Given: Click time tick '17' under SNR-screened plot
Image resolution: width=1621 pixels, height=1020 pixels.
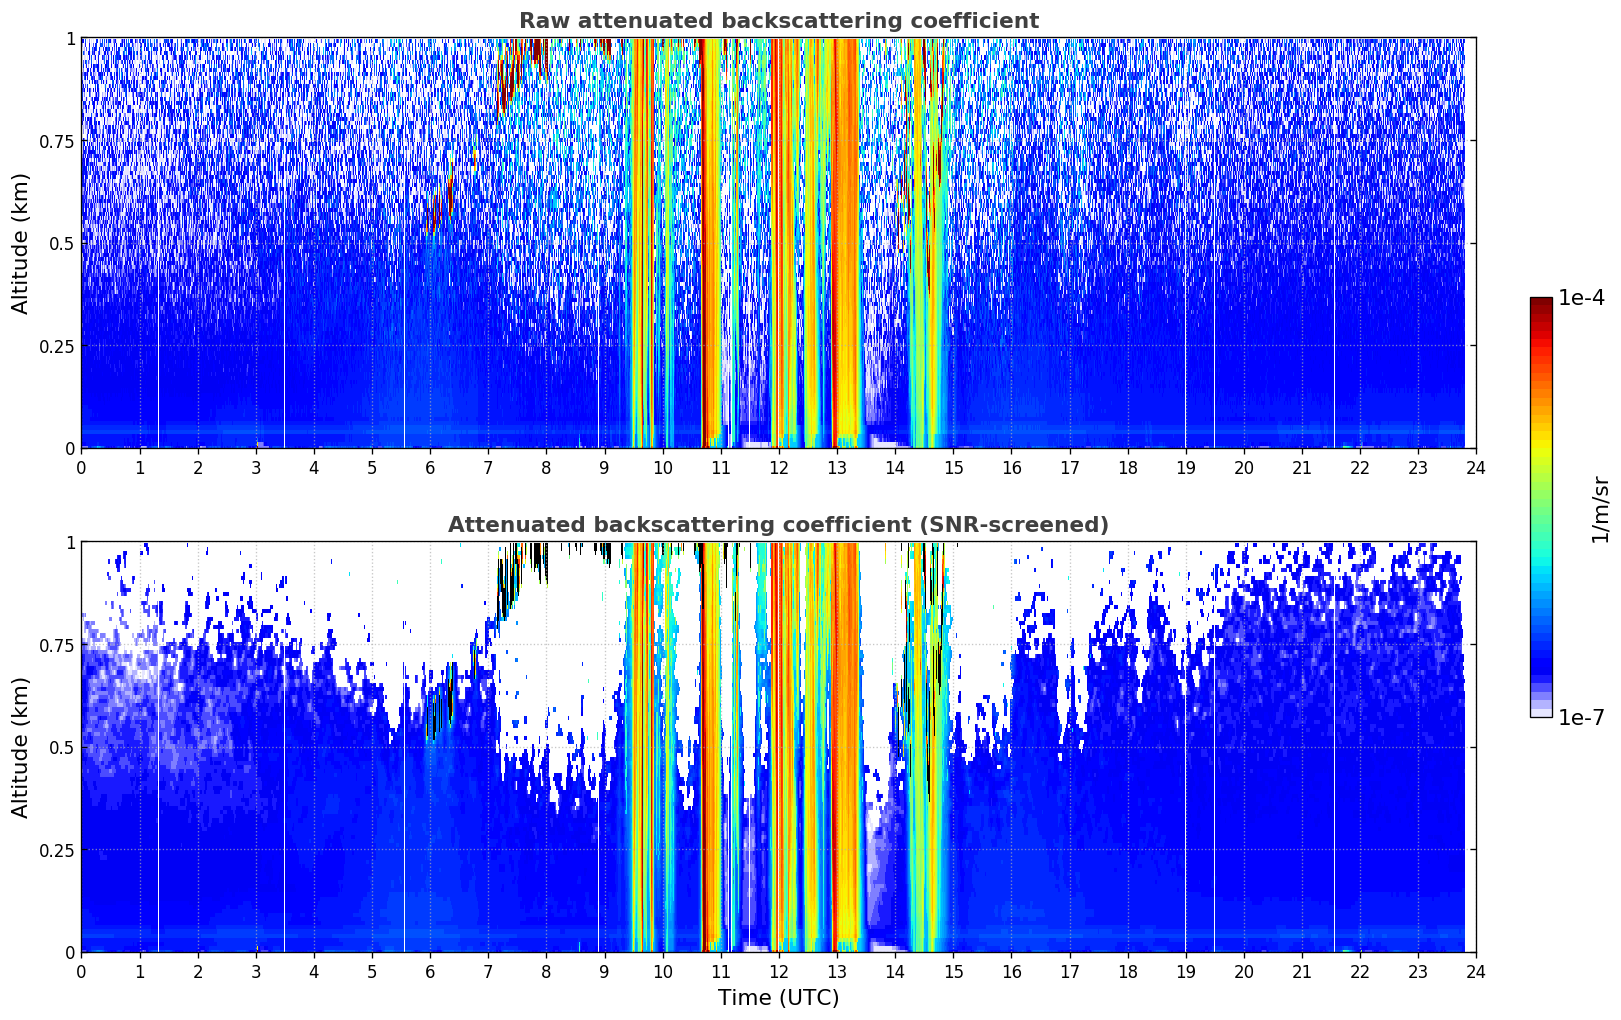Looking at the screenshot, I should click(1069, 971).
